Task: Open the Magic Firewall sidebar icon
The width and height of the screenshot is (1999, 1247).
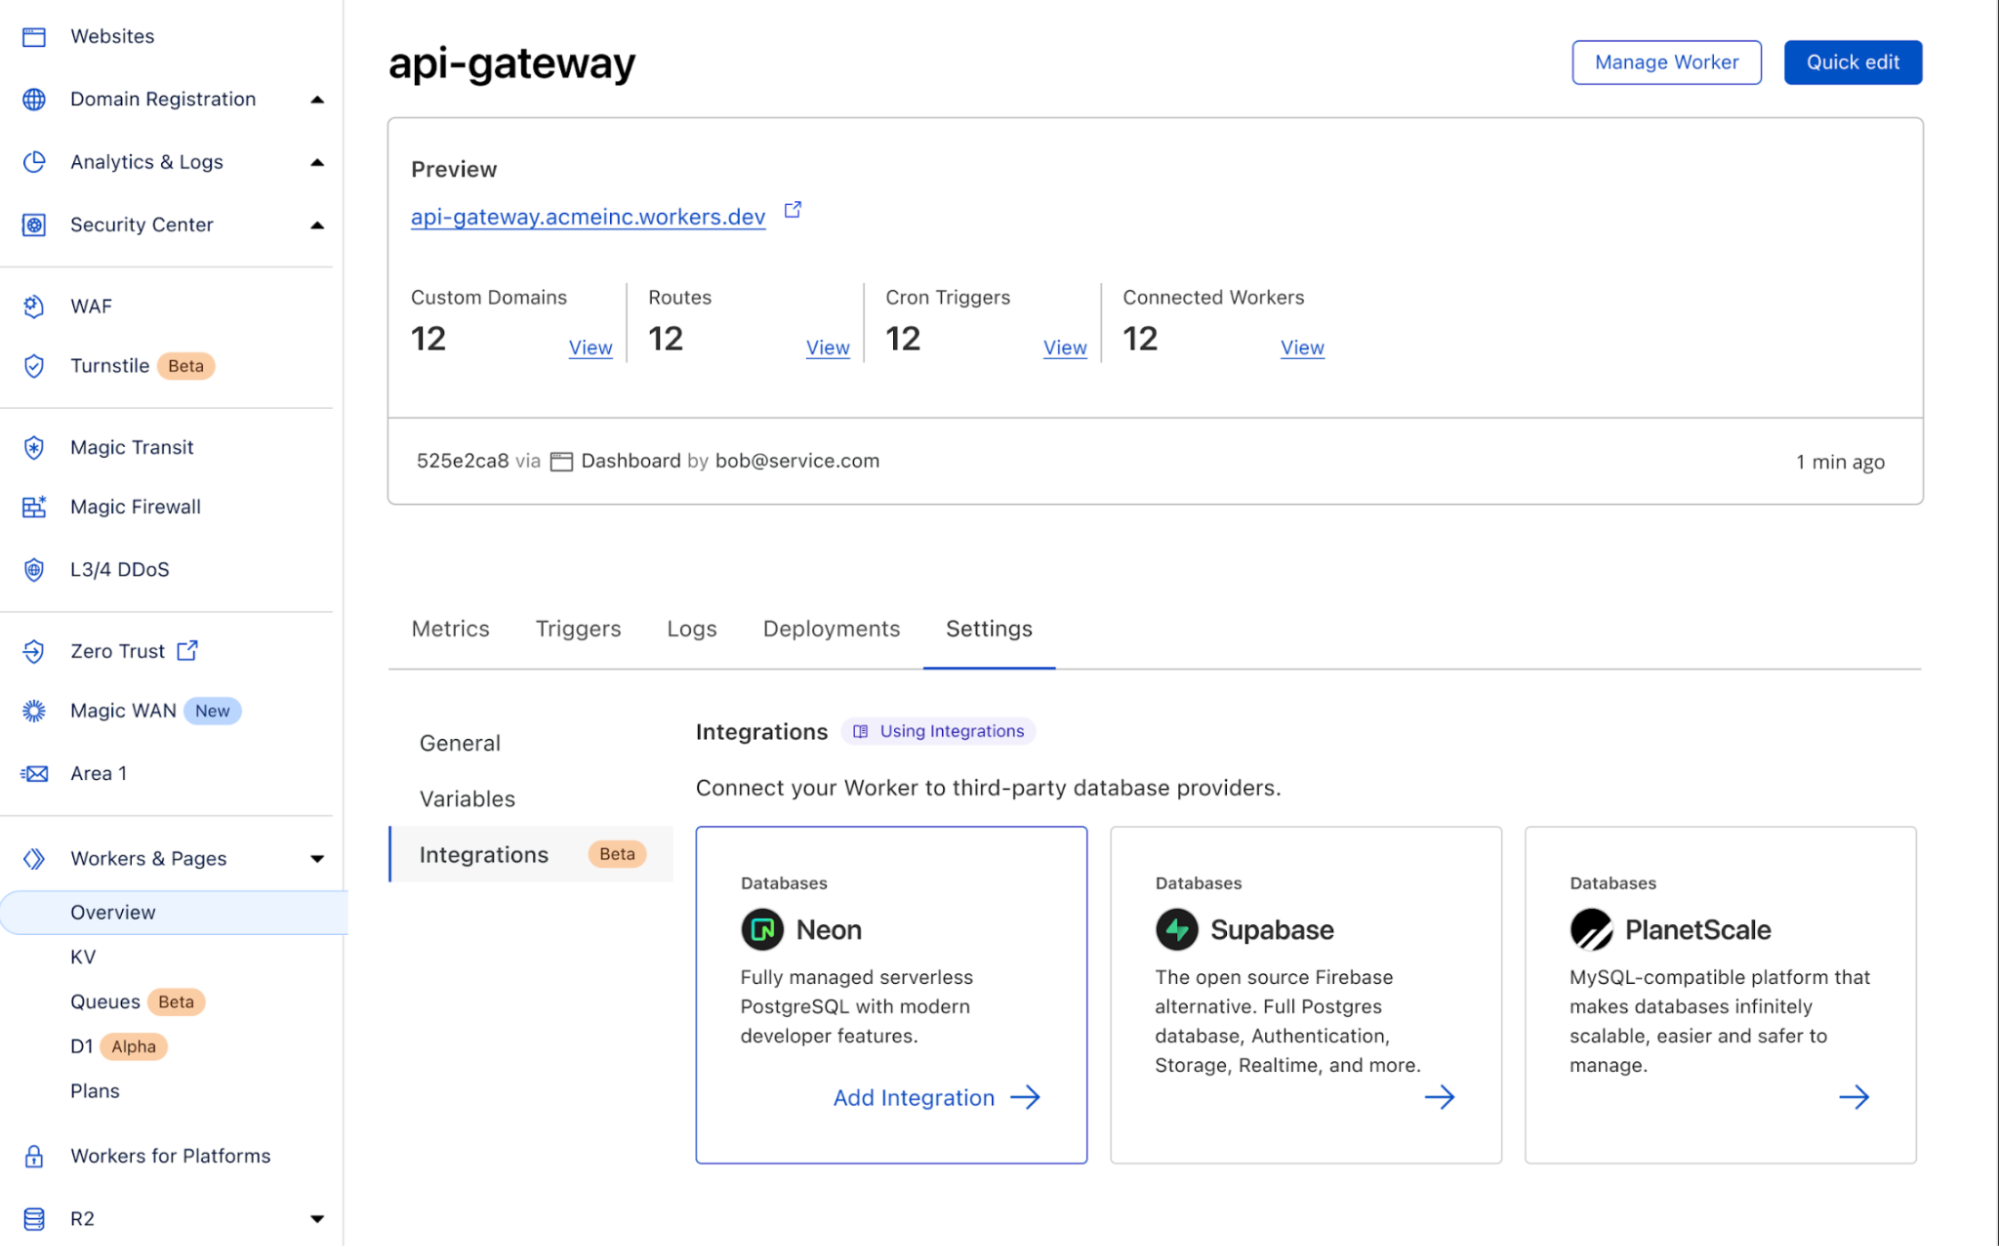Action: point(34,506)
